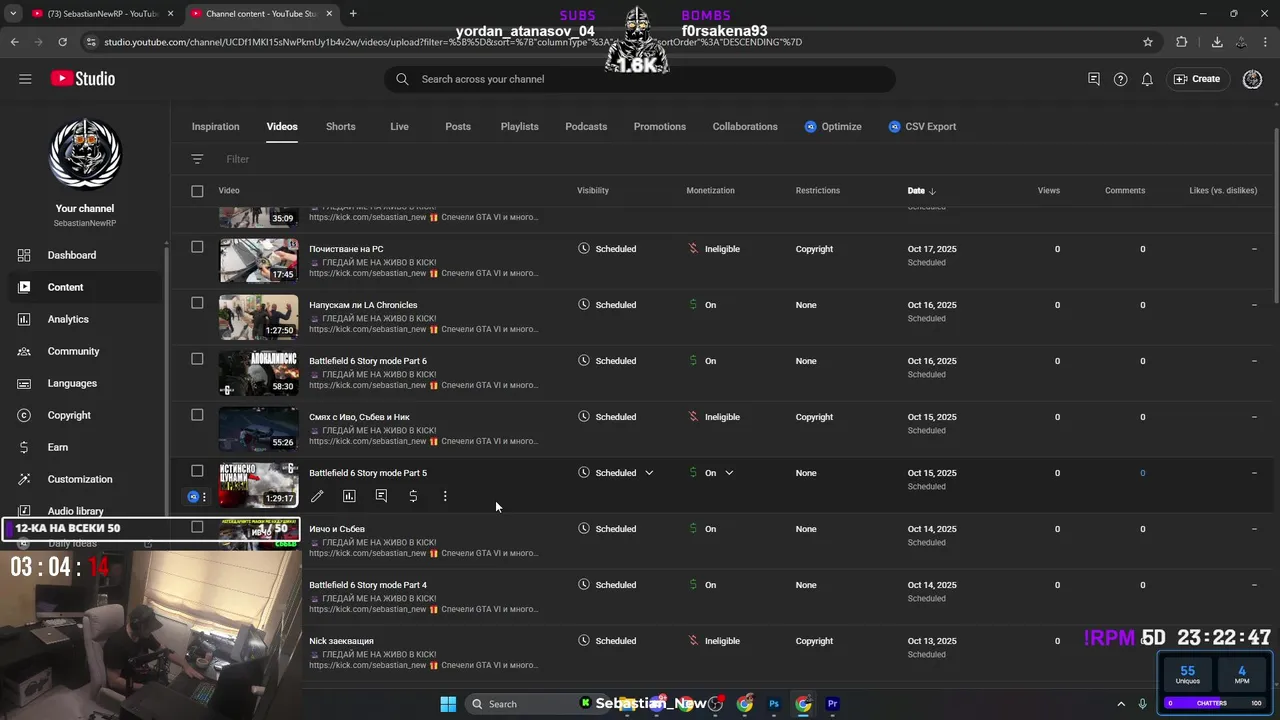Open a new browser tab
Viewport: 1280px width, 720px height.
353,14
